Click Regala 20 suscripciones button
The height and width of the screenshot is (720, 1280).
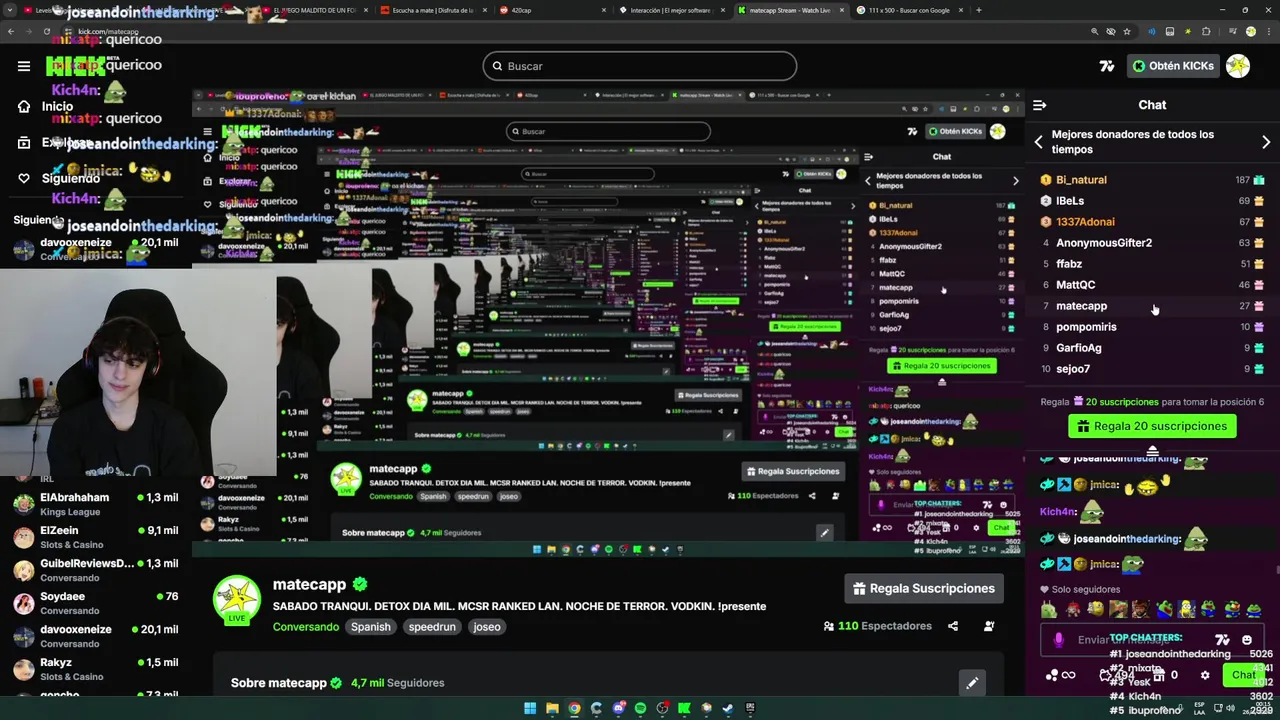tap(1152, 426)
